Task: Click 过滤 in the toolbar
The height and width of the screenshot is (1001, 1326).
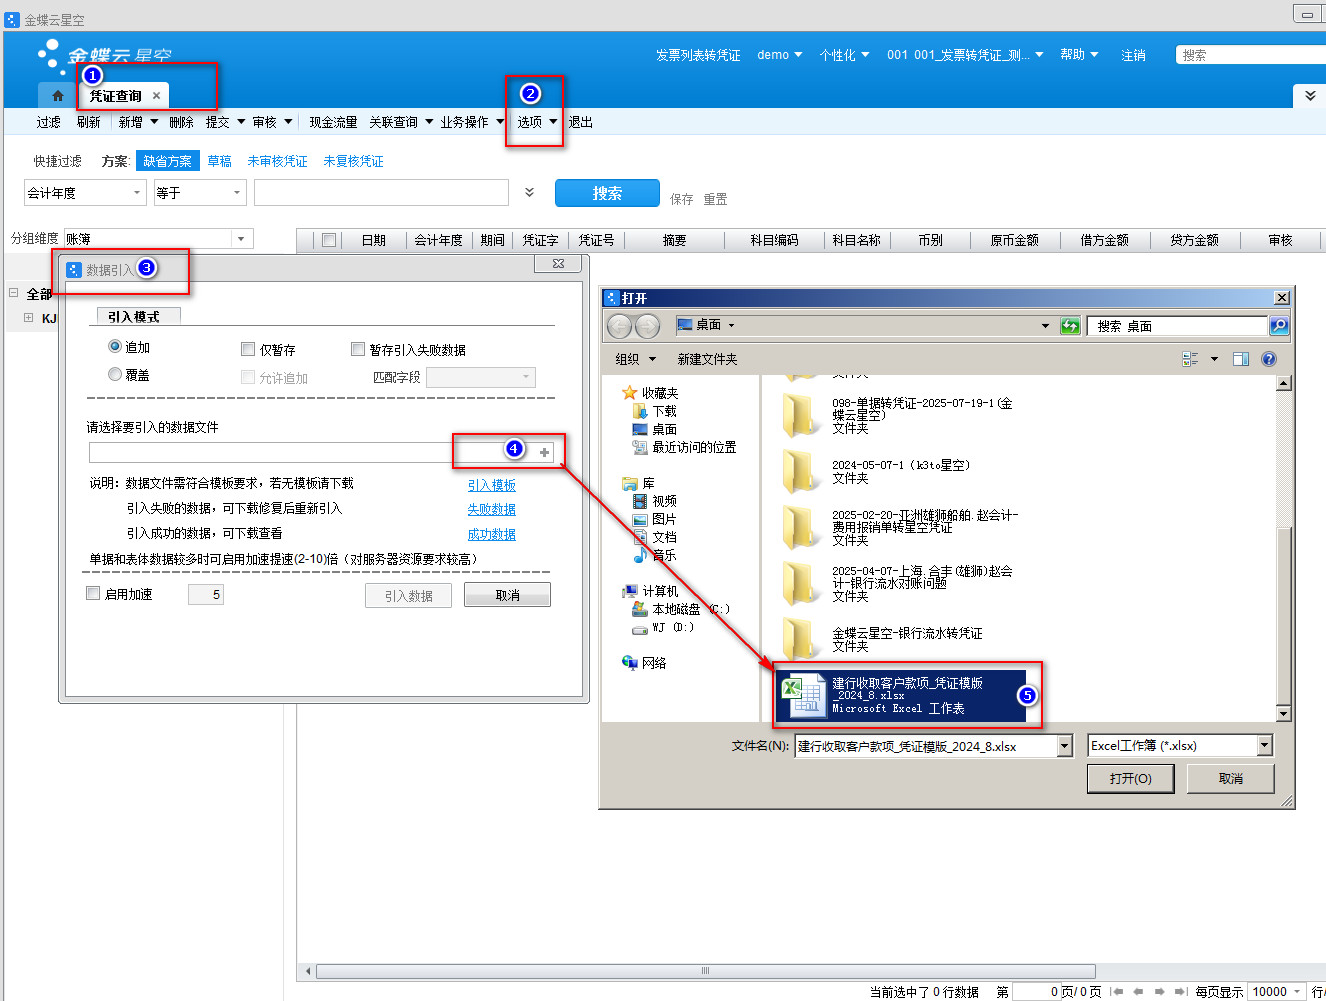Action: 48,122
